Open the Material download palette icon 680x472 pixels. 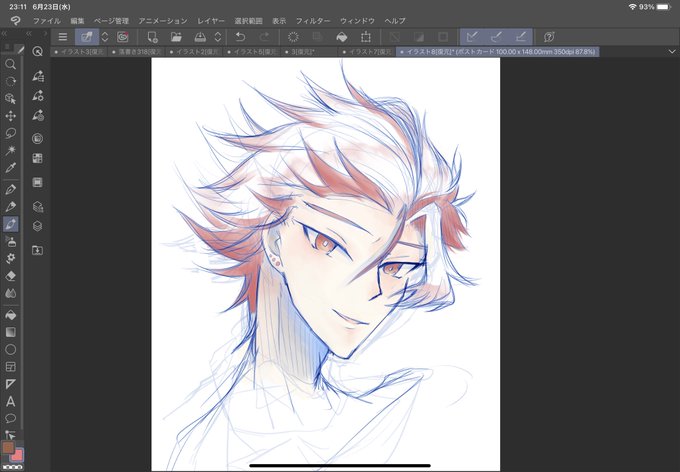point(38,250)
